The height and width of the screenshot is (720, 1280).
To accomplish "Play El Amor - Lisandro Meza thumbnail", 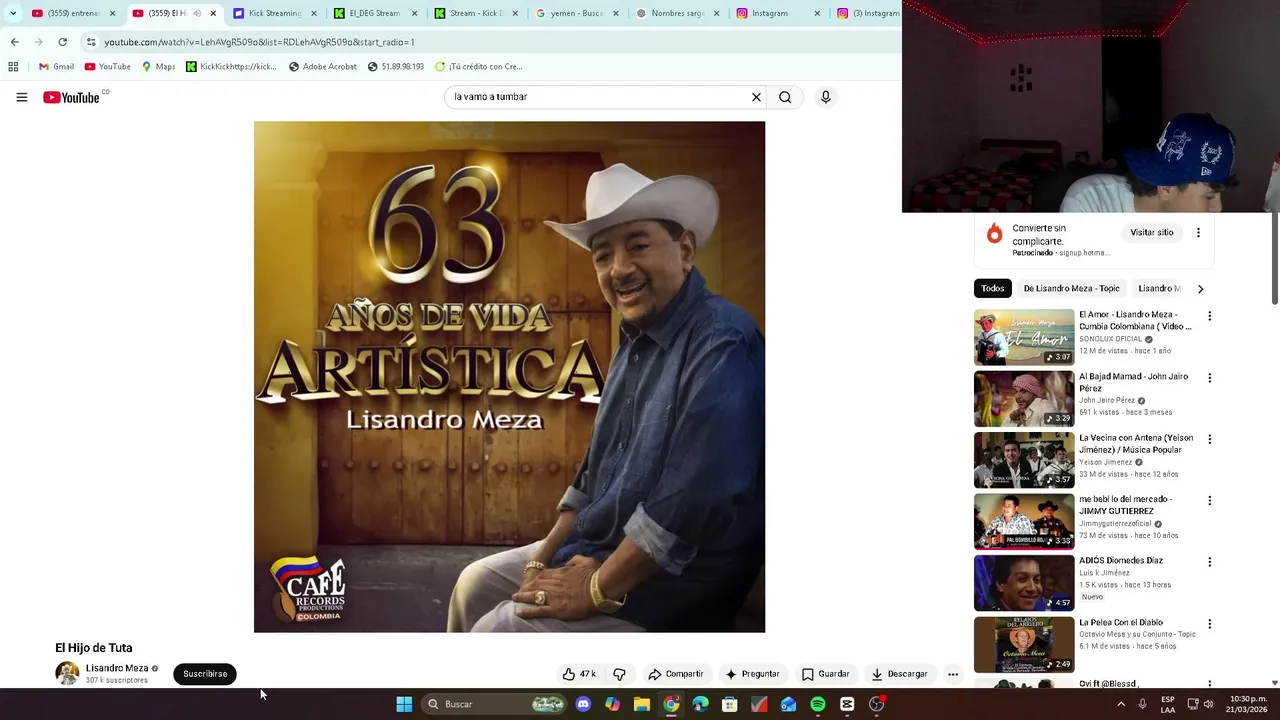I will pos(1024,337).
